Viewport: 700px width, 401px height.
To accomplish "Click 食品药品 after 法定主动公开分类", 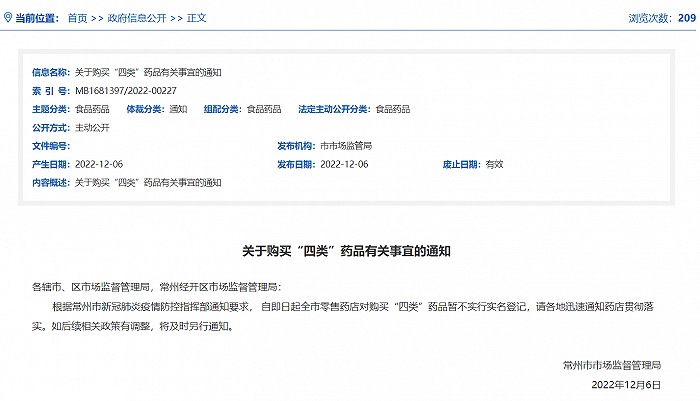I will (x=393, y=108).
